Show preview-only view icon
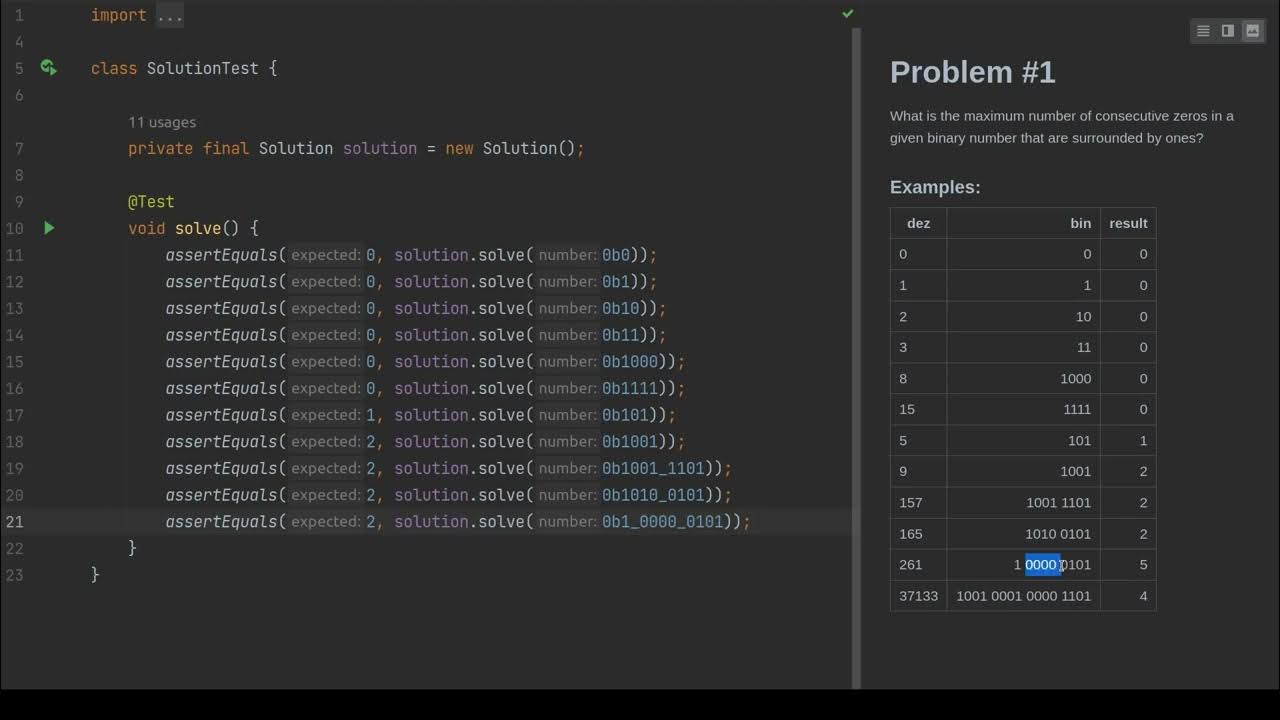Viewport: 1280px width, 720px height. [1252, 31]
